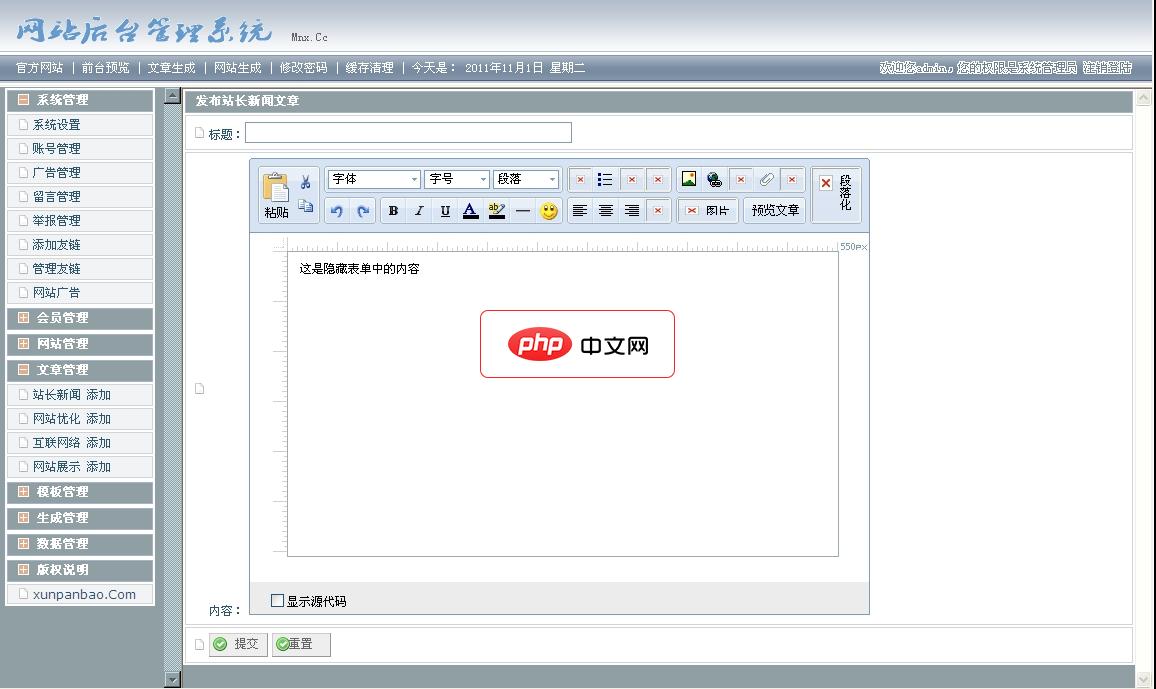This screenshot has height=689, width=1156.
Task: Open the 段落 paragraph dropdown
Action: 524,179
